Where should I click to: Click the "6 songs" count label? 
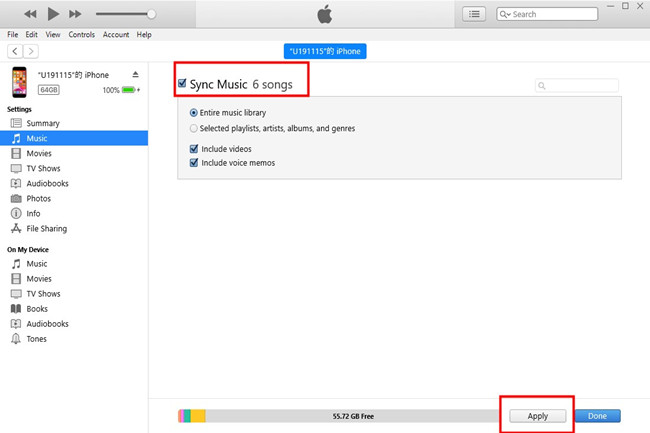(x=272, y=85)
